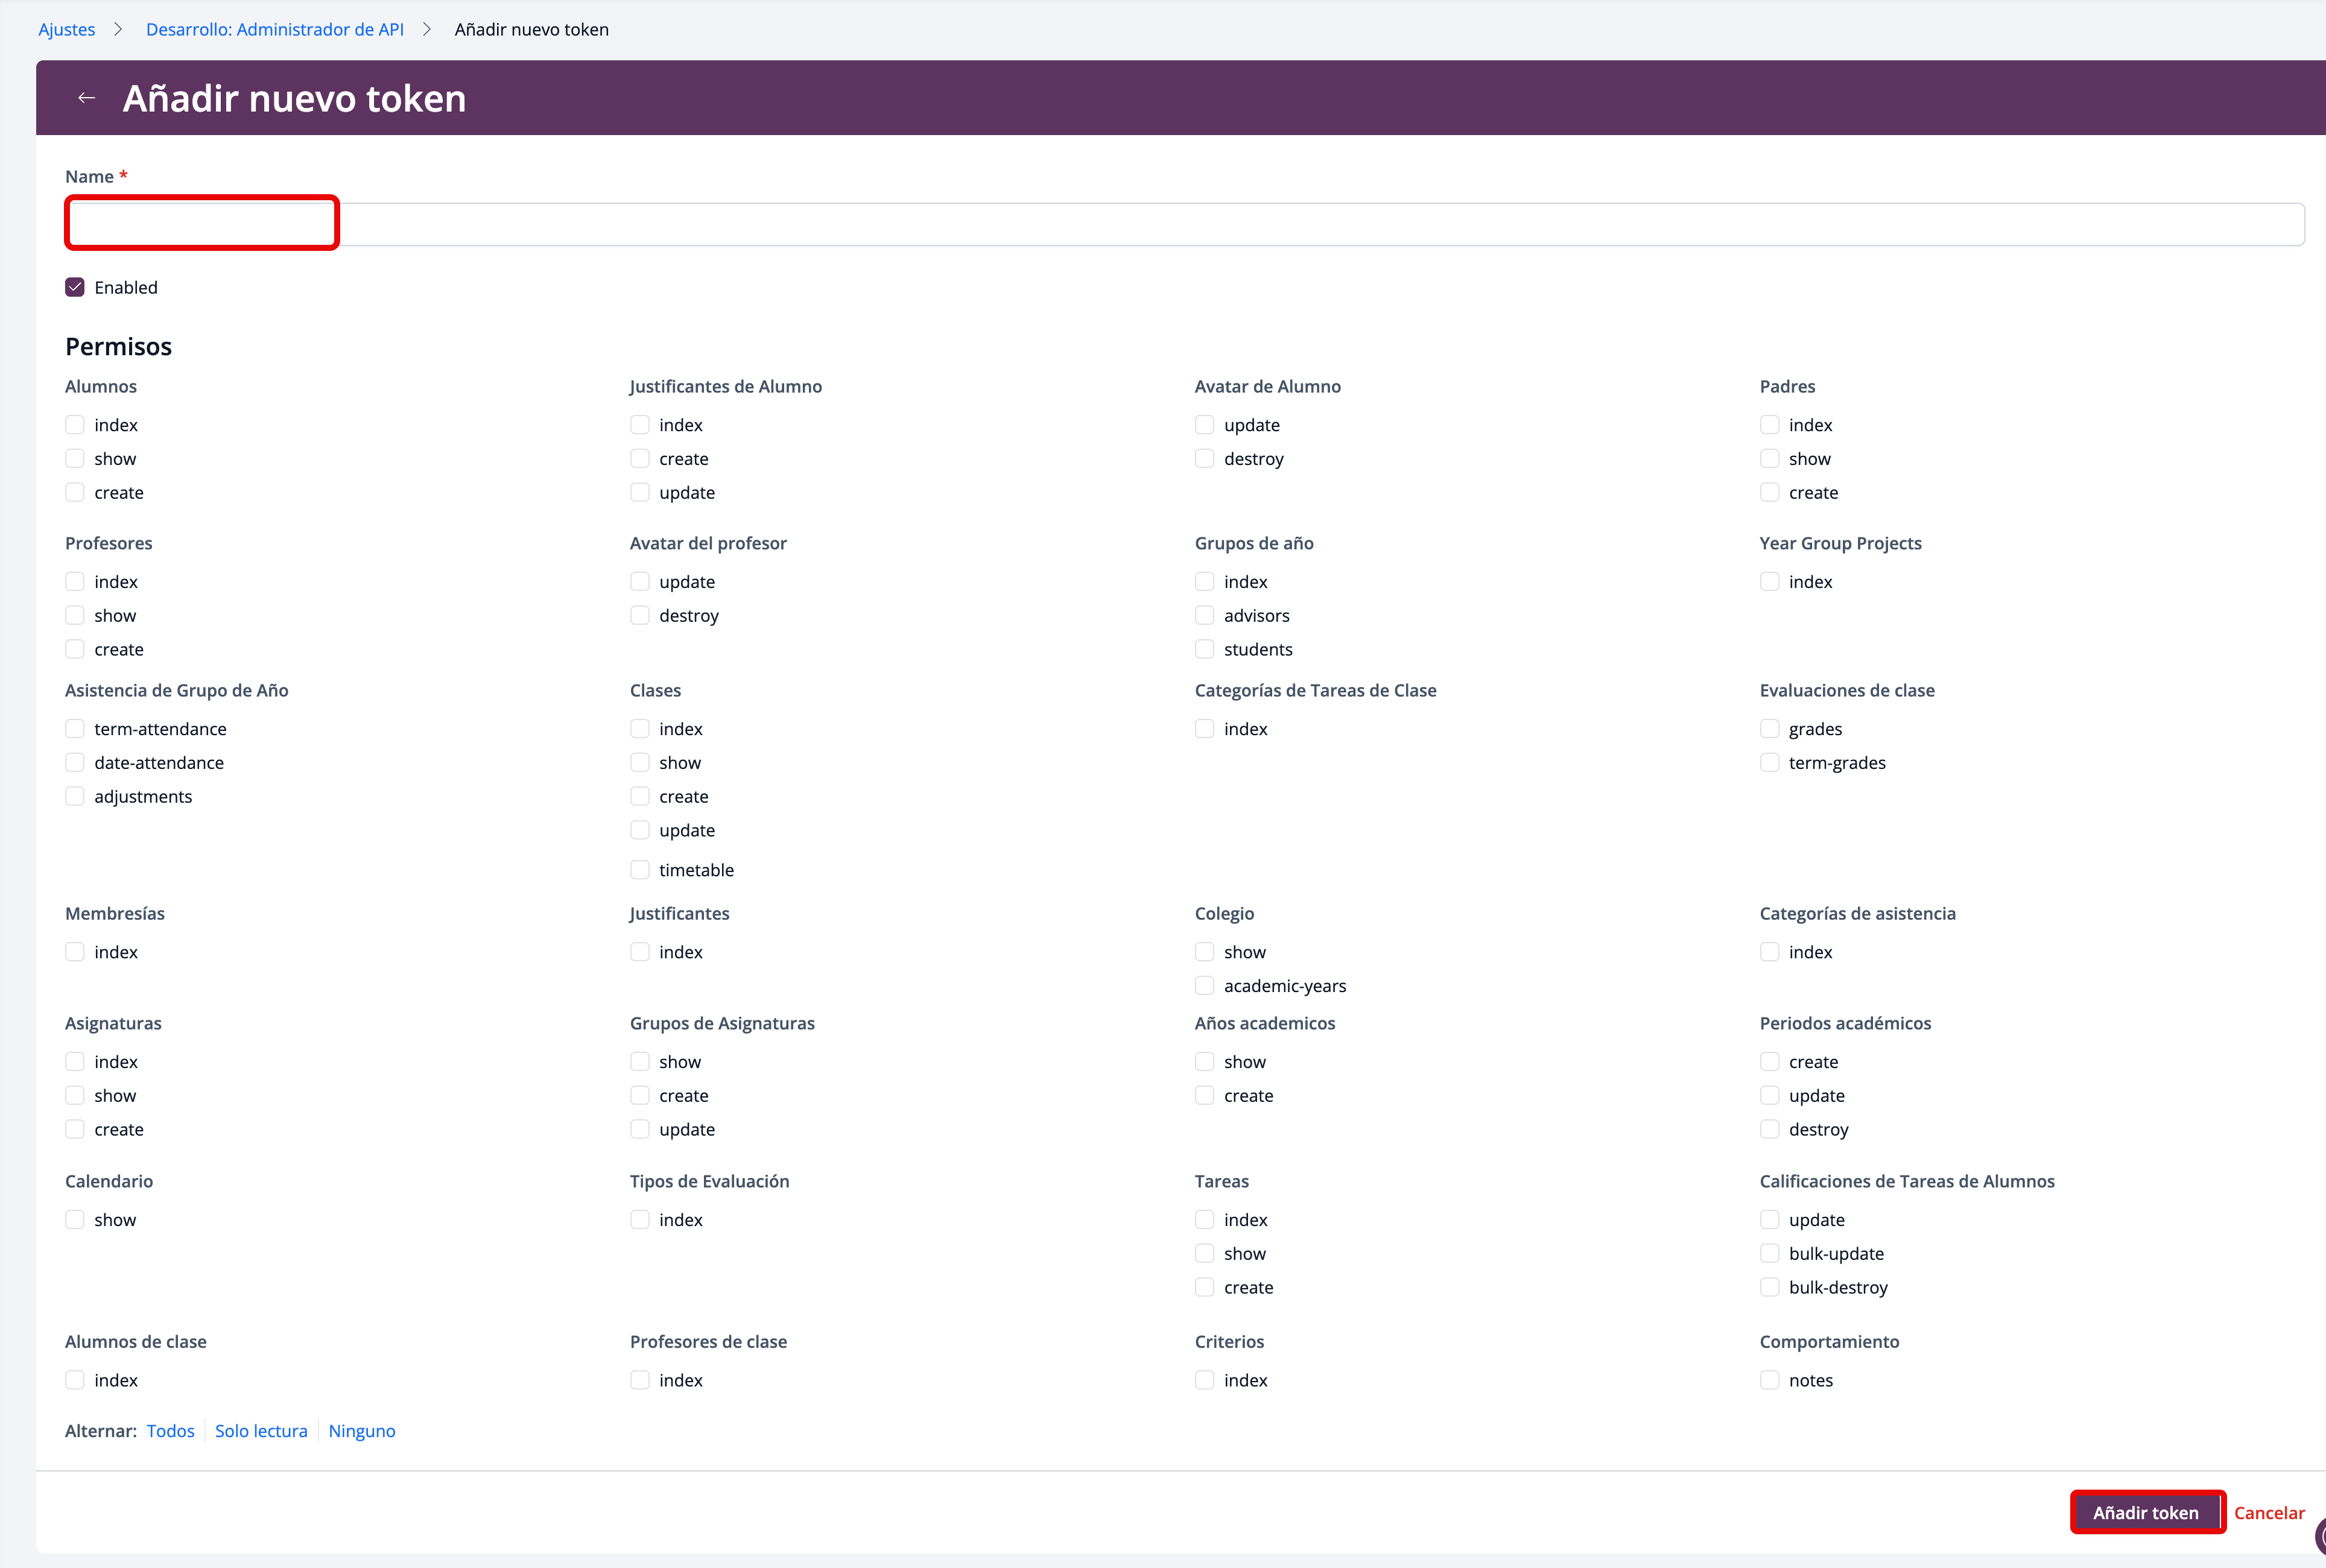Uncheck the Enabled checkbox
The width and height of the screenshot is (2326, 1568).
(x=75, y=288)
